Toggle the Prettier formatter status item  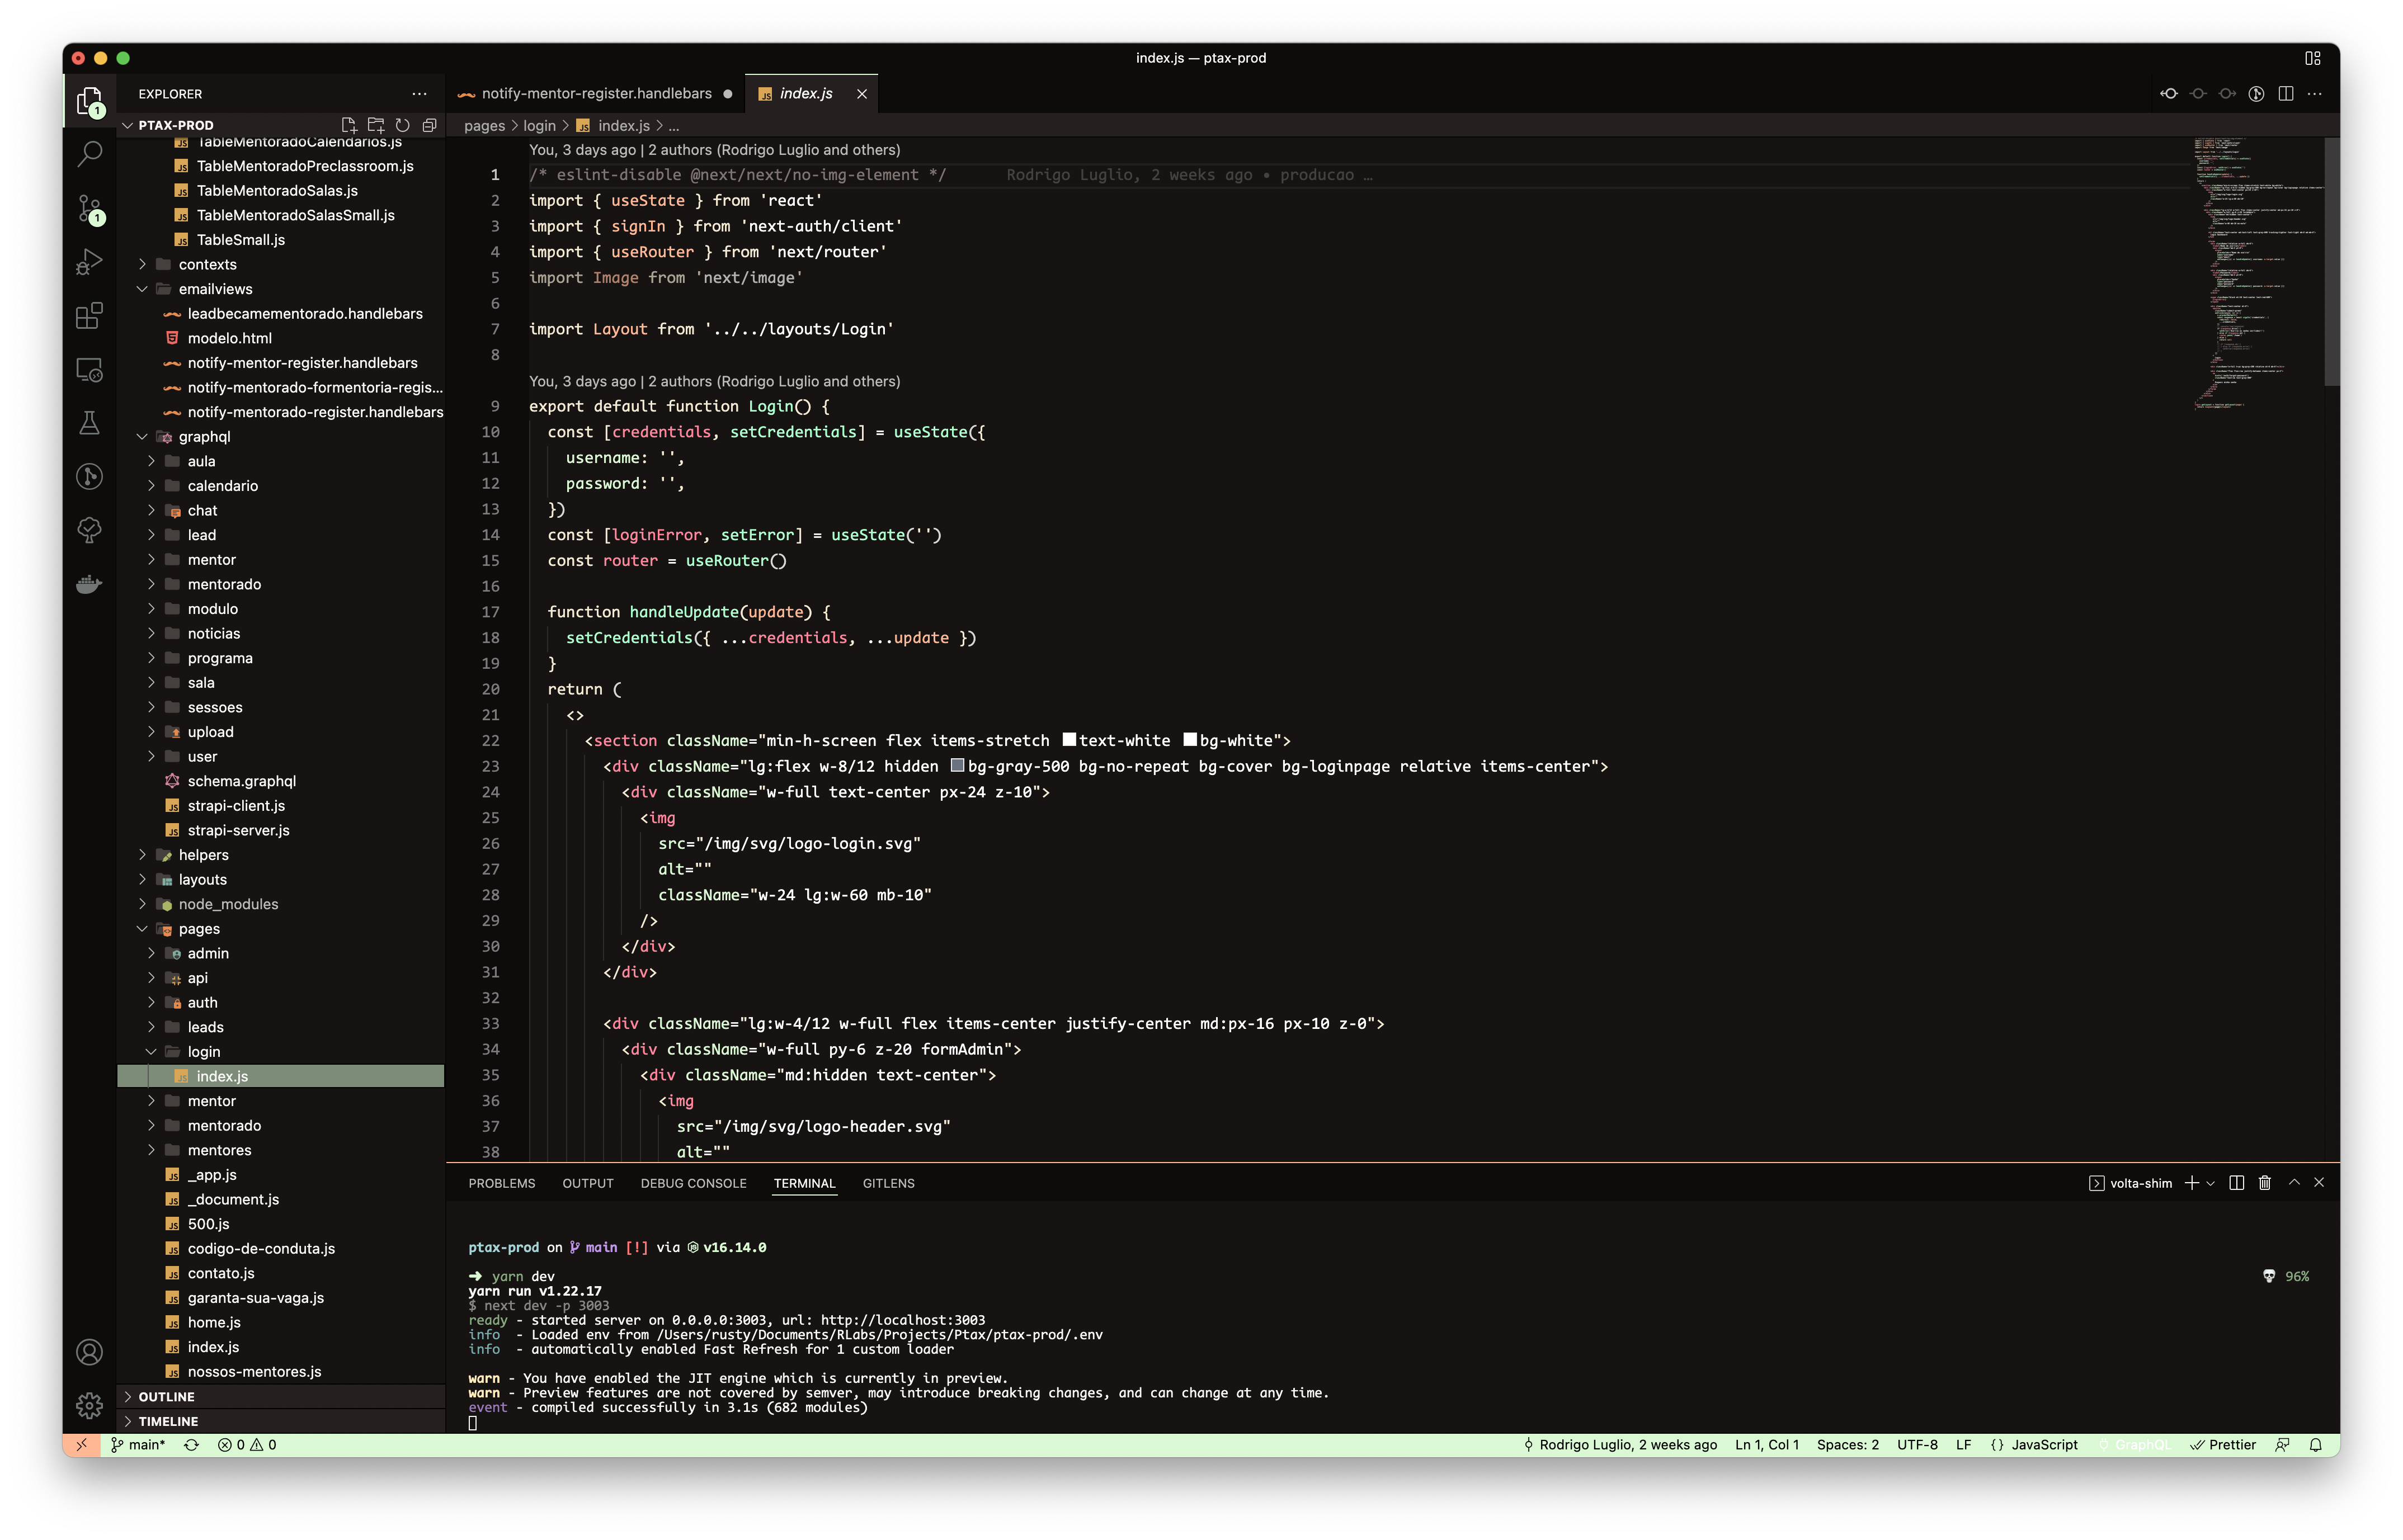coord(2223,1445)
